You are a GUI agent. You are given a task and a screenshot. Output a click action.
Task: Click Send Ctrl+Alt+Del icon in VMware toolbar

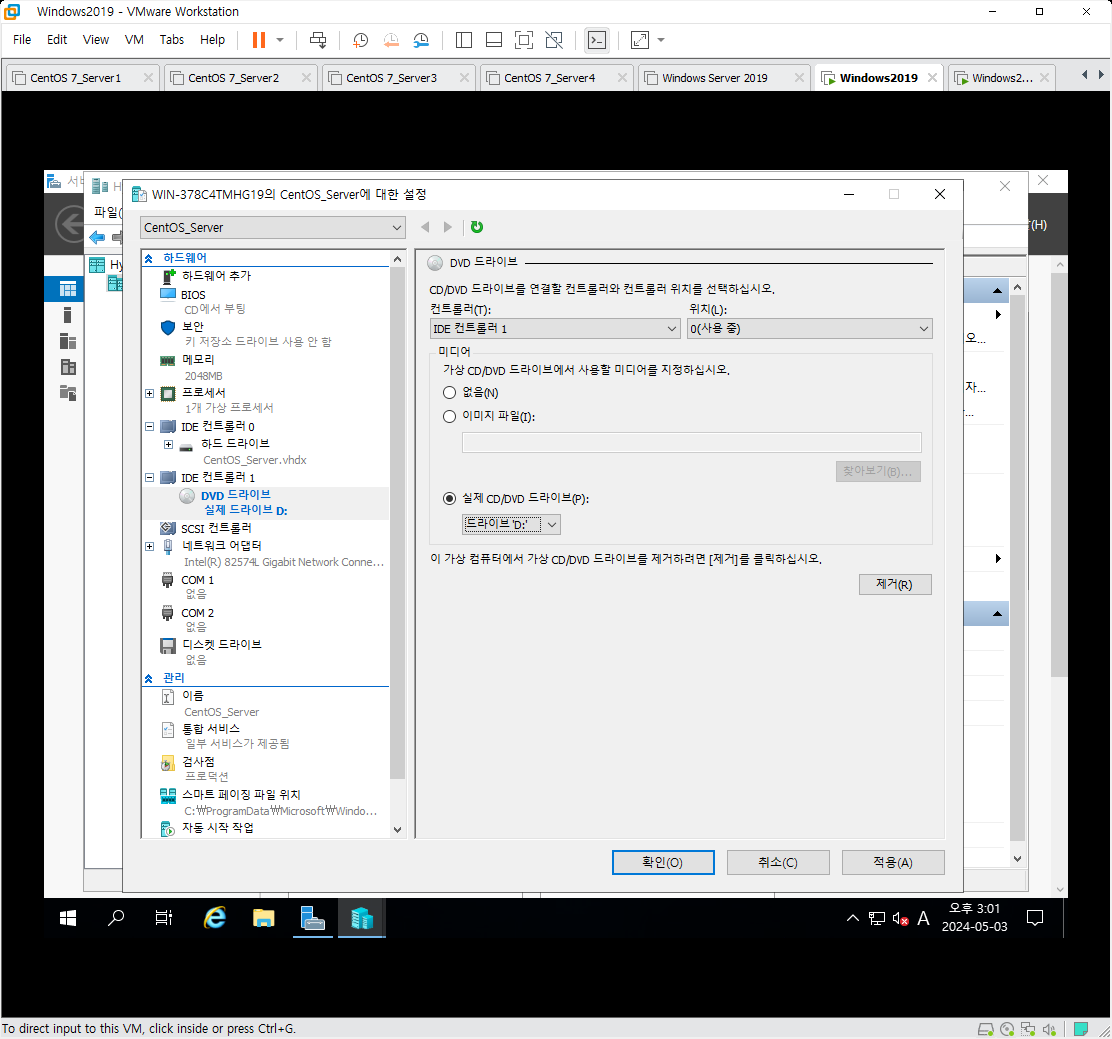click(x=318, y=40)
